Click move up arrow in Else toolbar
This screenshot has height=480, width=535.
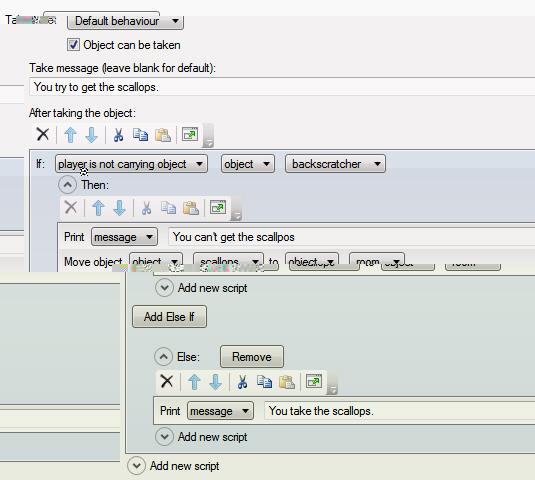click(194, 382)
